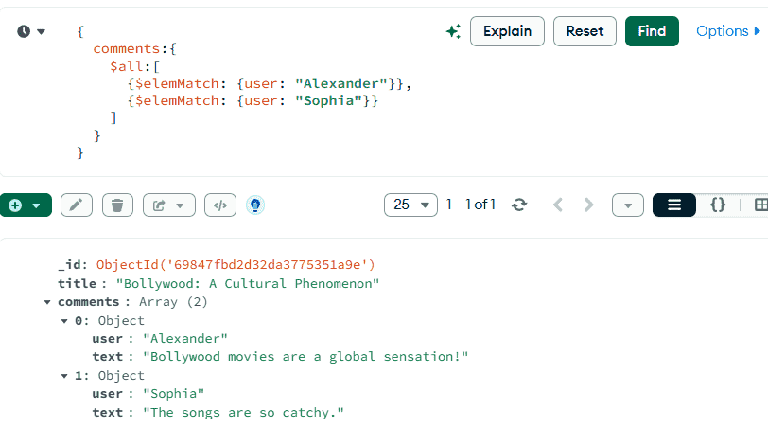Click user value "Alexander" in document
Screen dimensions: 768x428
tap(185, 339)
